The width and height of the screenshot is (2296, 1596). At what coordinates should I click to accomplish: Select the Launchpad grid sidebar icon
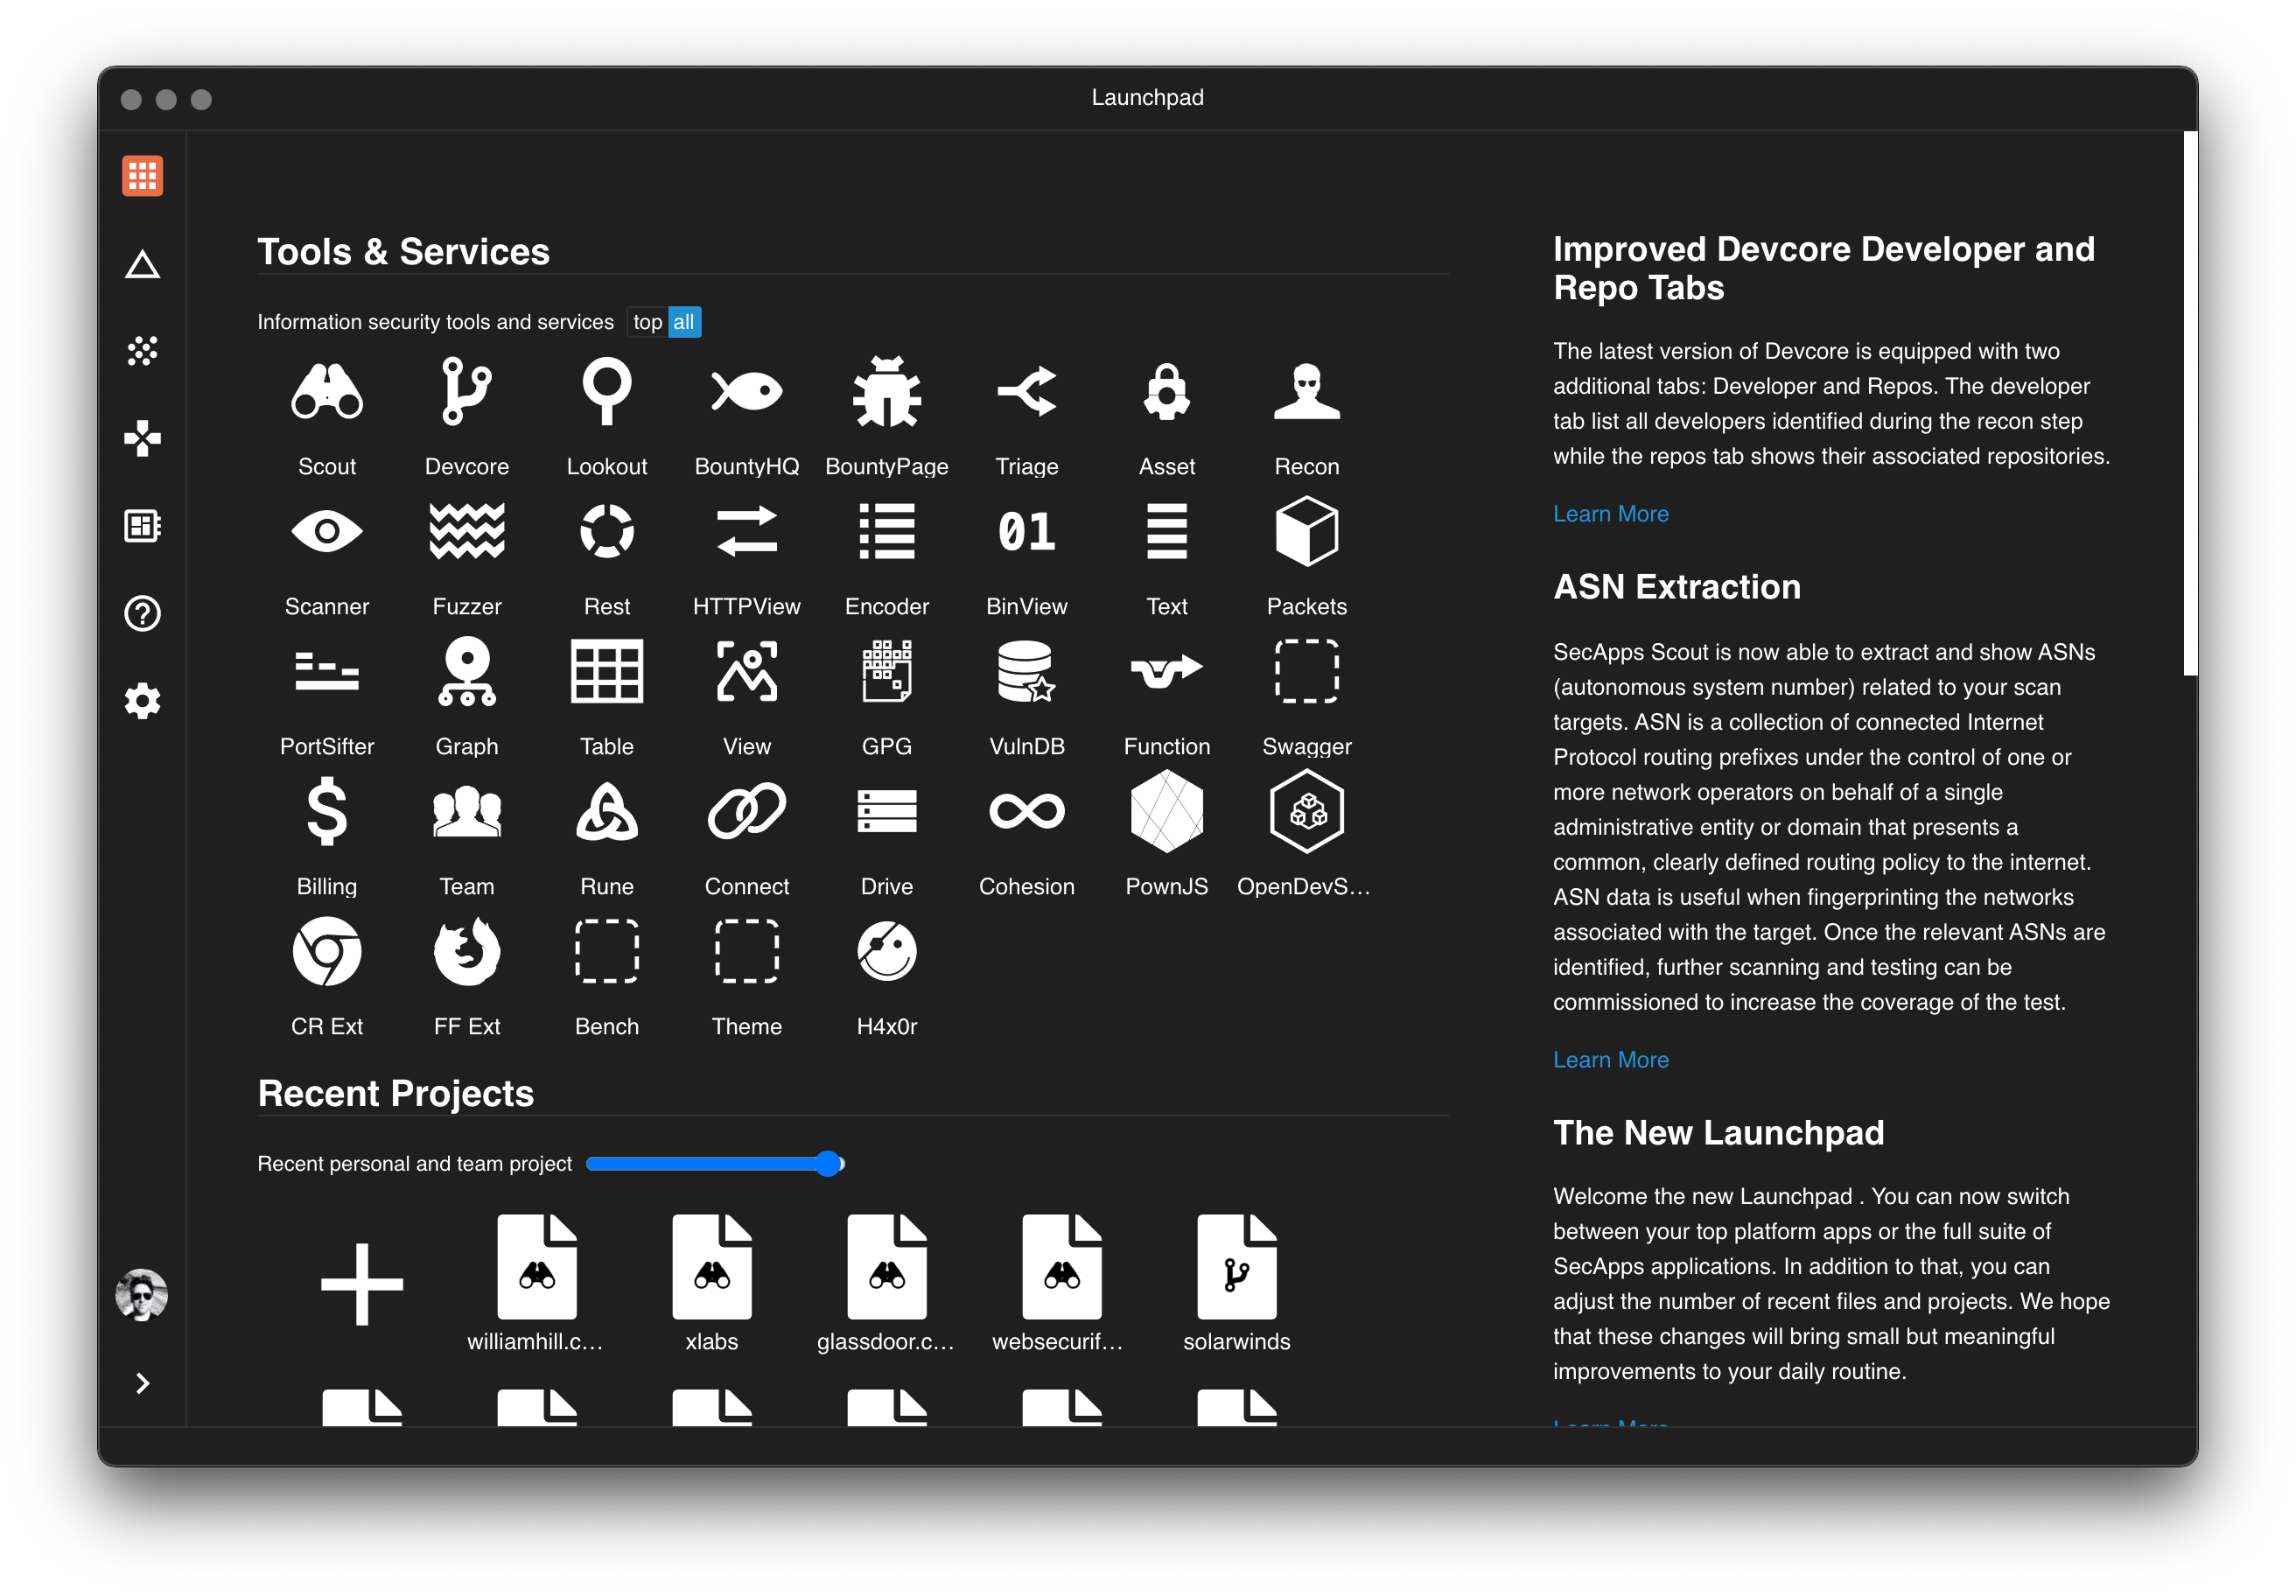coord(143,176)
